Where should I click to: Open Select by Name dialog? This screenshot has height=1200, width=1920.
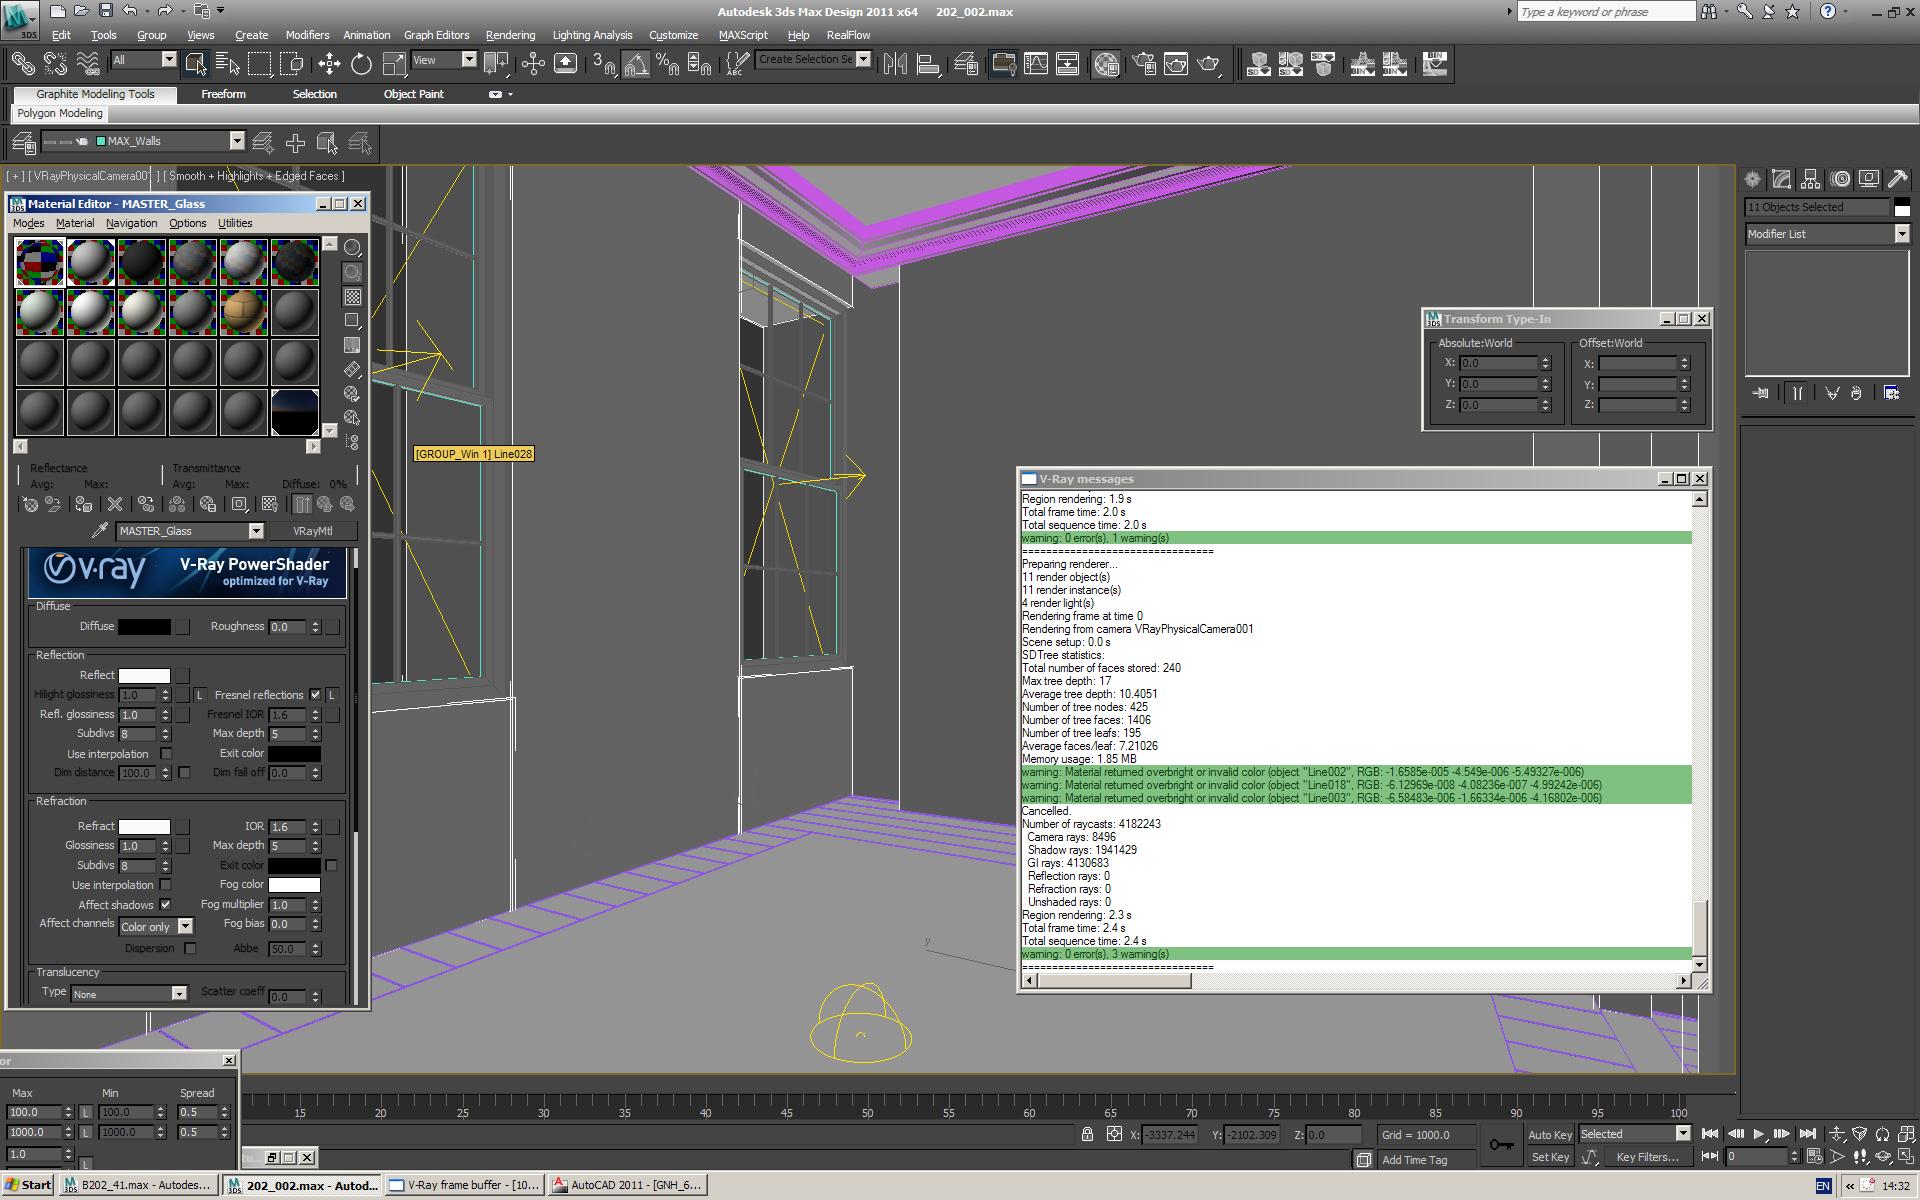(x=228, y=64)
